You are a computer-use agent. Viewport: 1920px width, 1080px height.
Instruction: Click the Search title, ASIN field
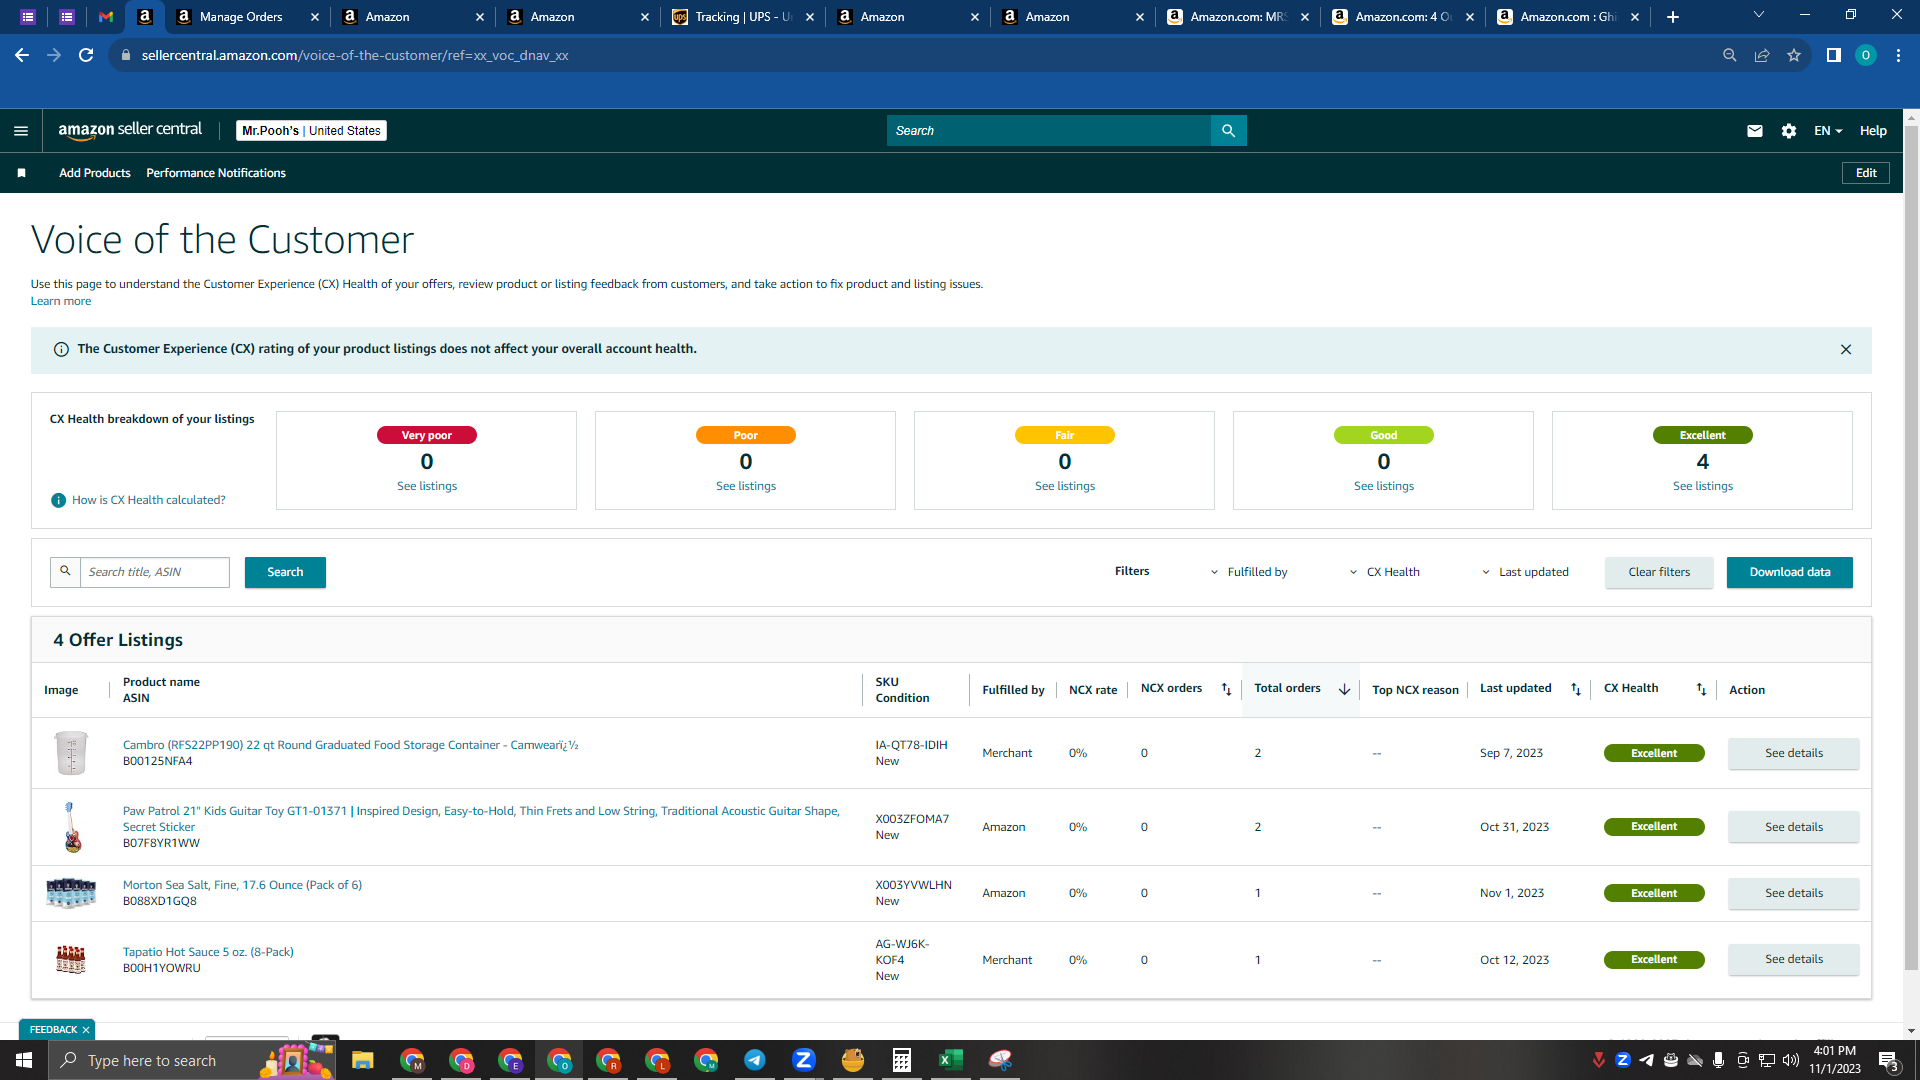coord(155,572)
